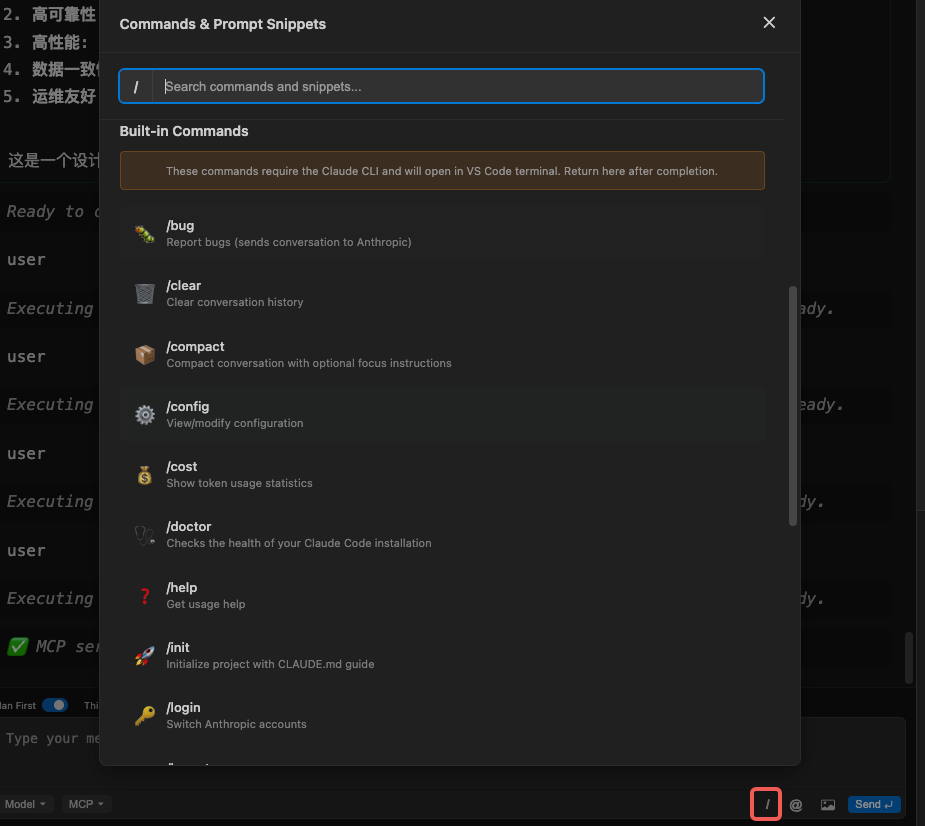925x826 pixels.
Task: Click the attach image icon
Action: click(828, 804)
